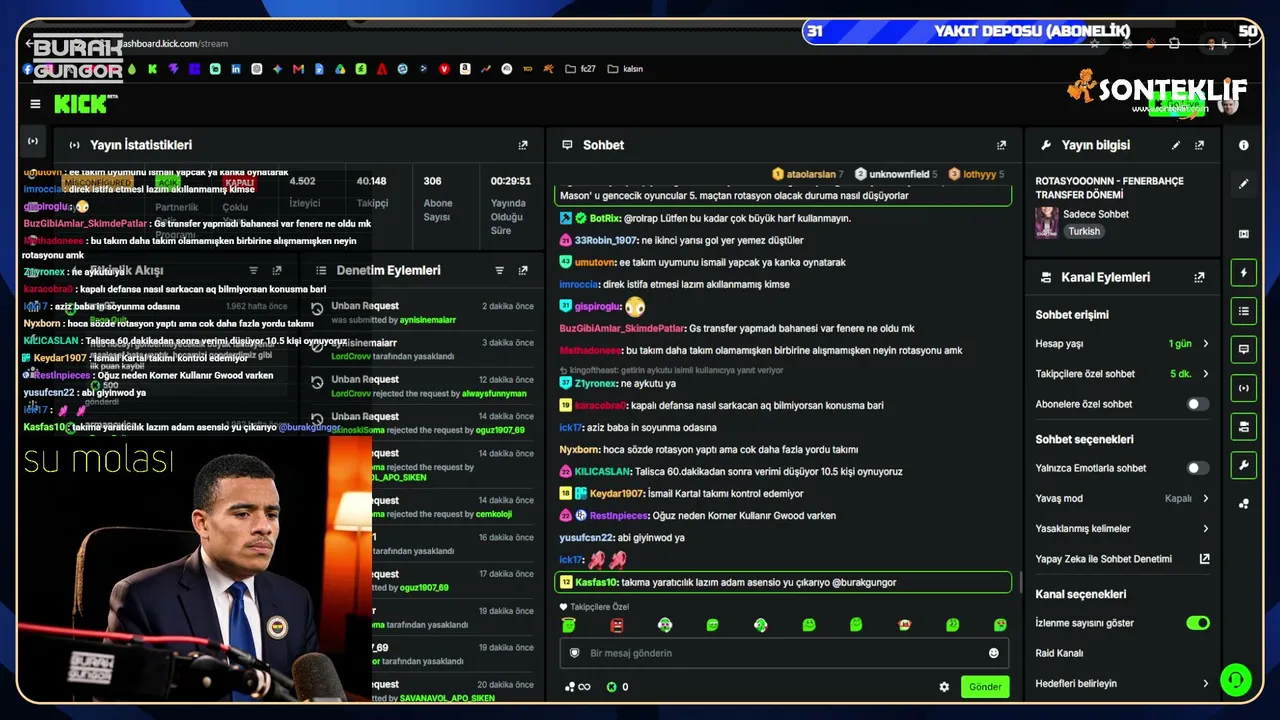This screenshot has height=720, width=1280.
Task: Toggle the wrench icon in the right sidebar
Action: pos(1244,465)
